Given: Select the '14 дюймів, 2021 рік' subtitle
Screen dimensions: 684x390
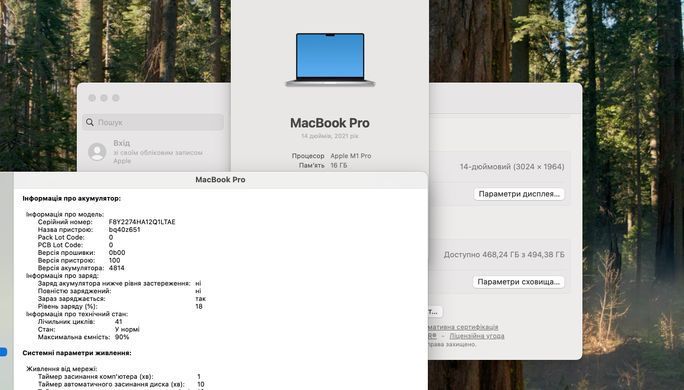Looking at the screenshot, I should point(330,136).
